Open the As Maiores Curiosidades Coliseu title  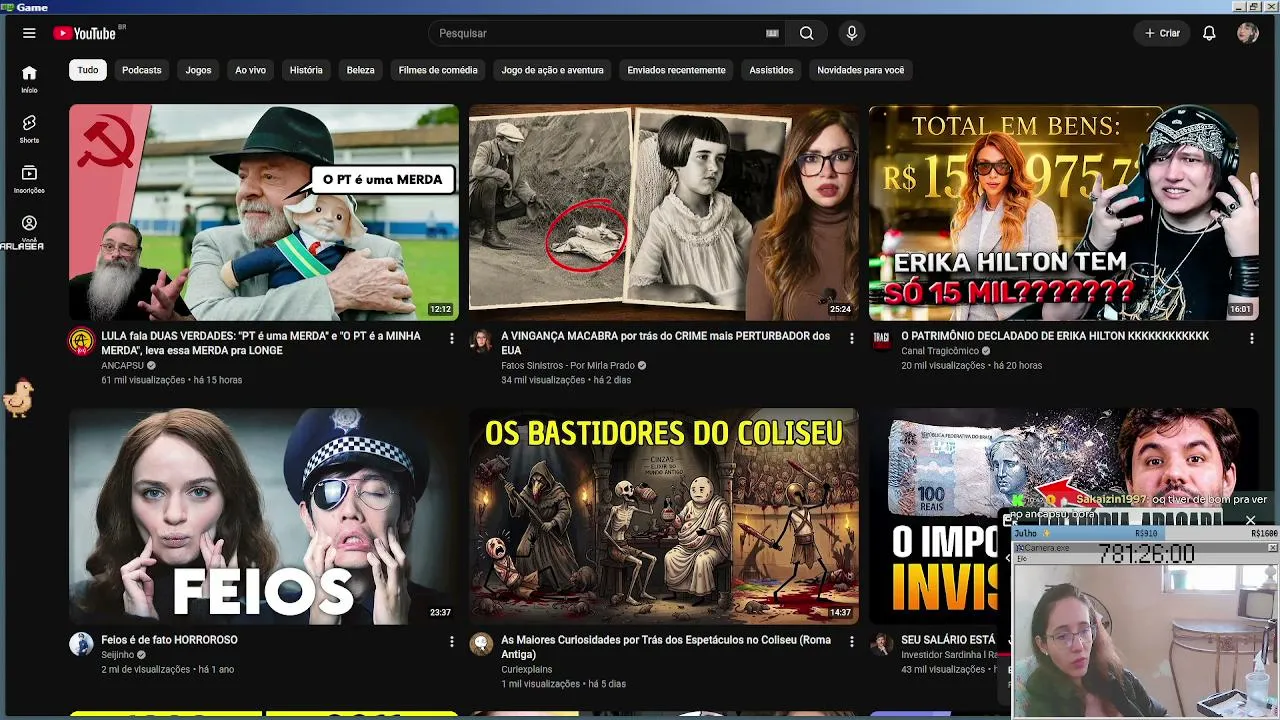coord(666,647)
